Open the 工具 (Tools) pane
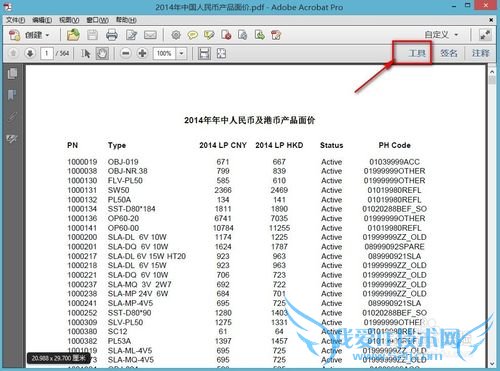Screen dimensions: 500x371 [417, 53]
